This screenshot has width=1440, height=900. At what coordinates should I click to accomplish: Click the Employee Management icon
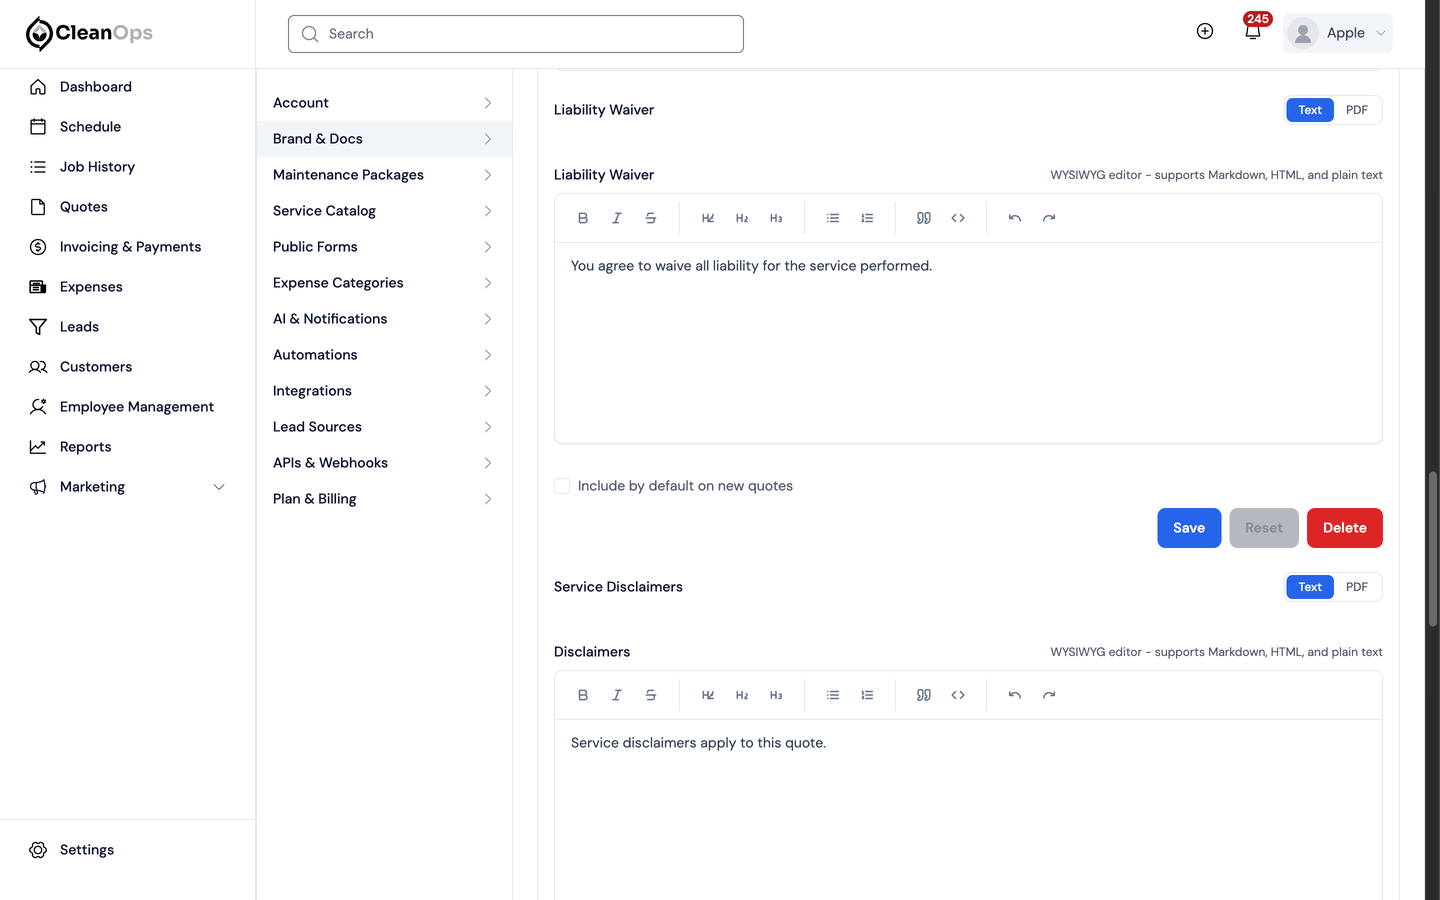pos(38,407)
